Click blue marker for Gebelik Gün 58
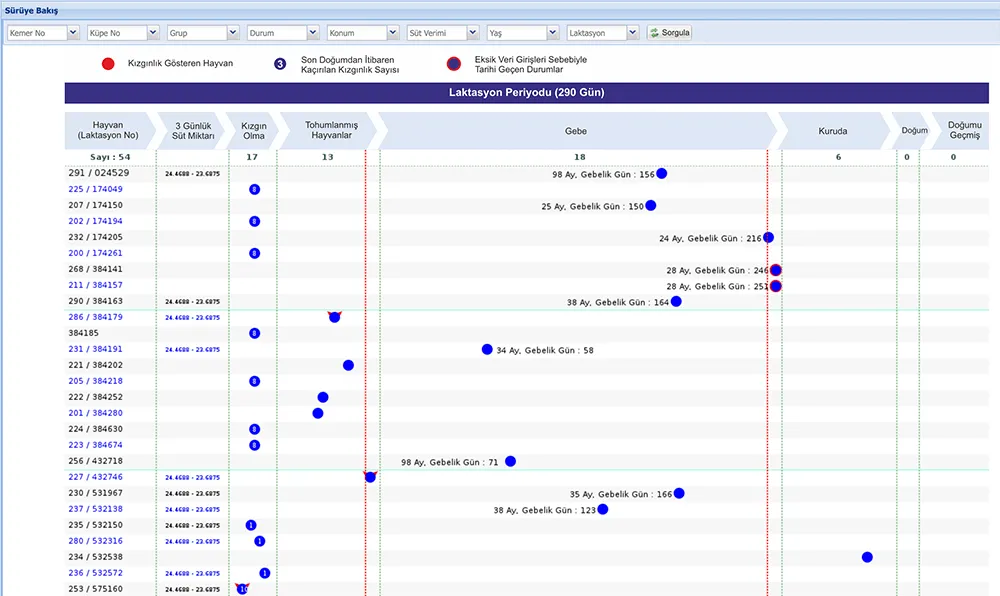The height and width of the screenshot is (596, 1000). (487, 349)
